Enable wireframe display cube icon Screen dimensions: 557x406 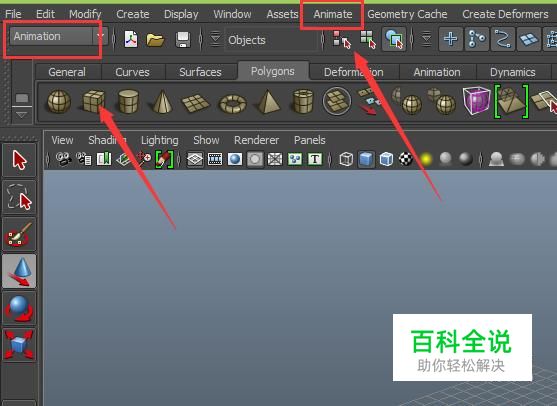click(x=346, y=159)
